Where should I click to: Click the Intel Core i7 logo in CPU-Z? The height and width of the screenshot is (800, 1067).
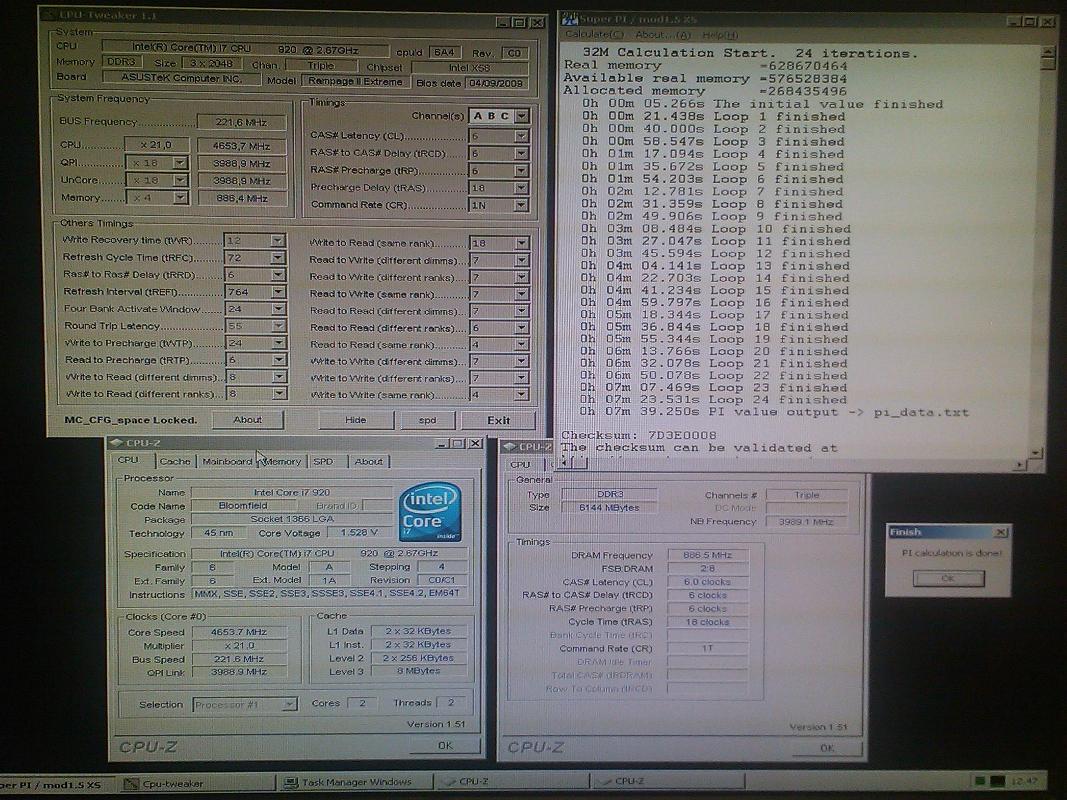(429, 512)
